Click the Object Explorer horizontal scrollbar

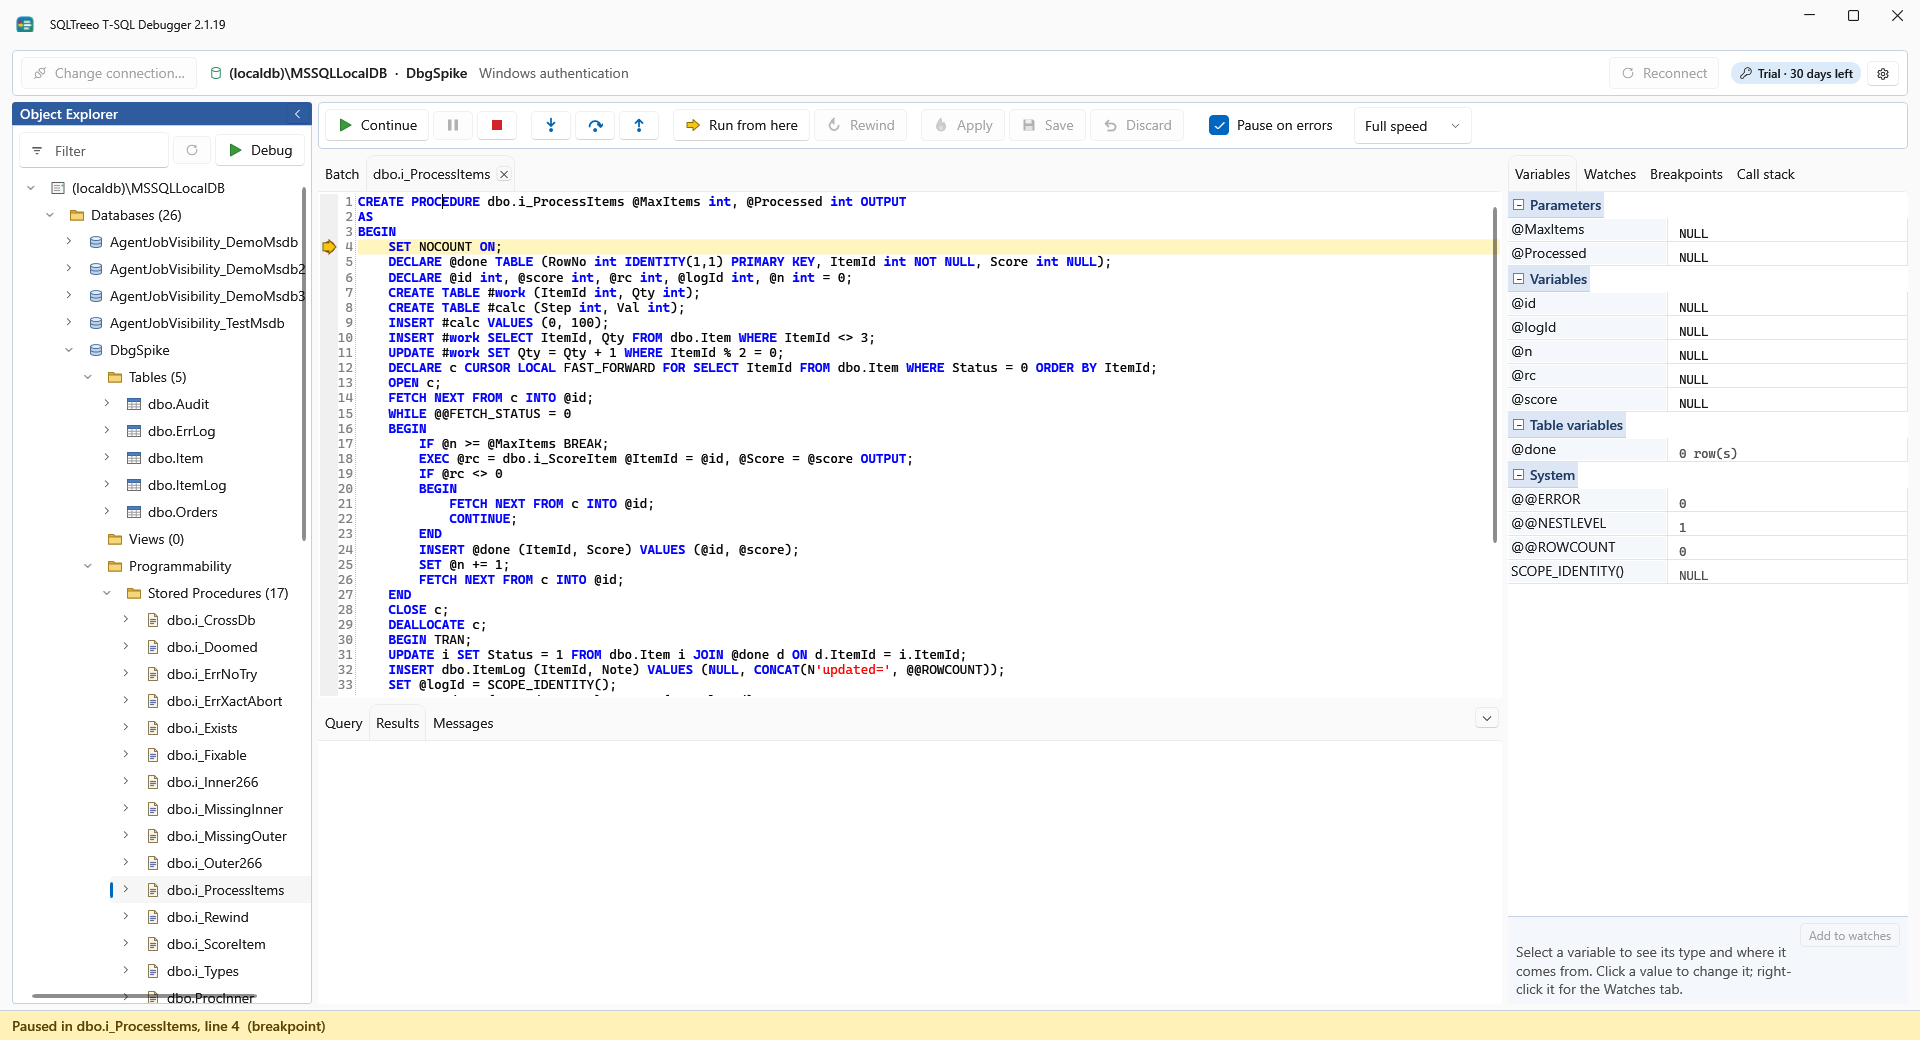[x=145, y=996]
